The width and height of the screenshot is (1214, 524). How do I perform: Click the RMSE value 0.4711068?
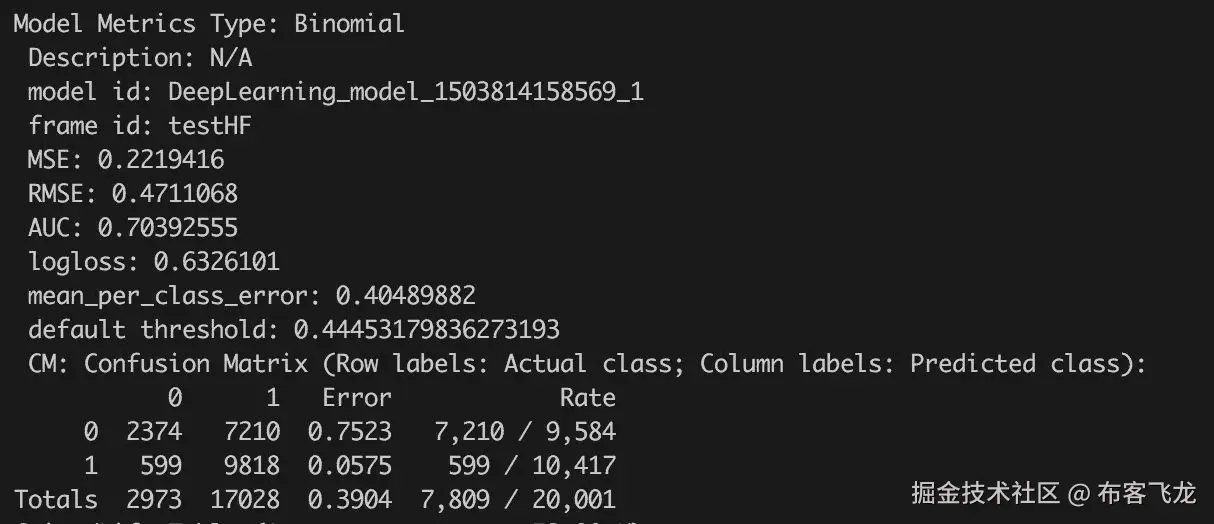click(x=174, y=194)
